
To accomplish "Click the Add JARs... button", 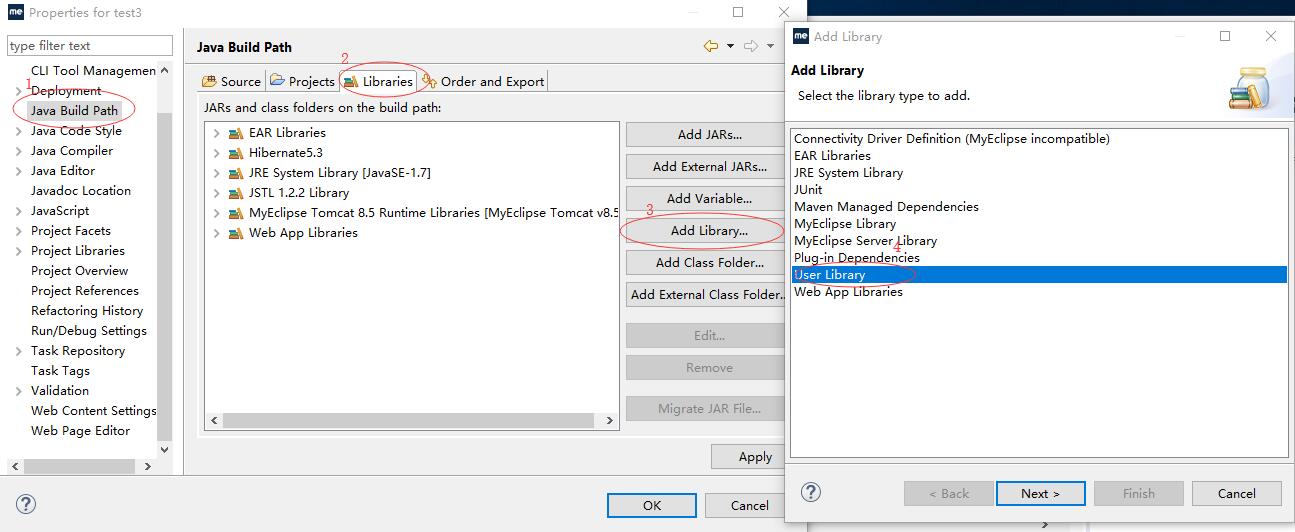I will (709, 134).
